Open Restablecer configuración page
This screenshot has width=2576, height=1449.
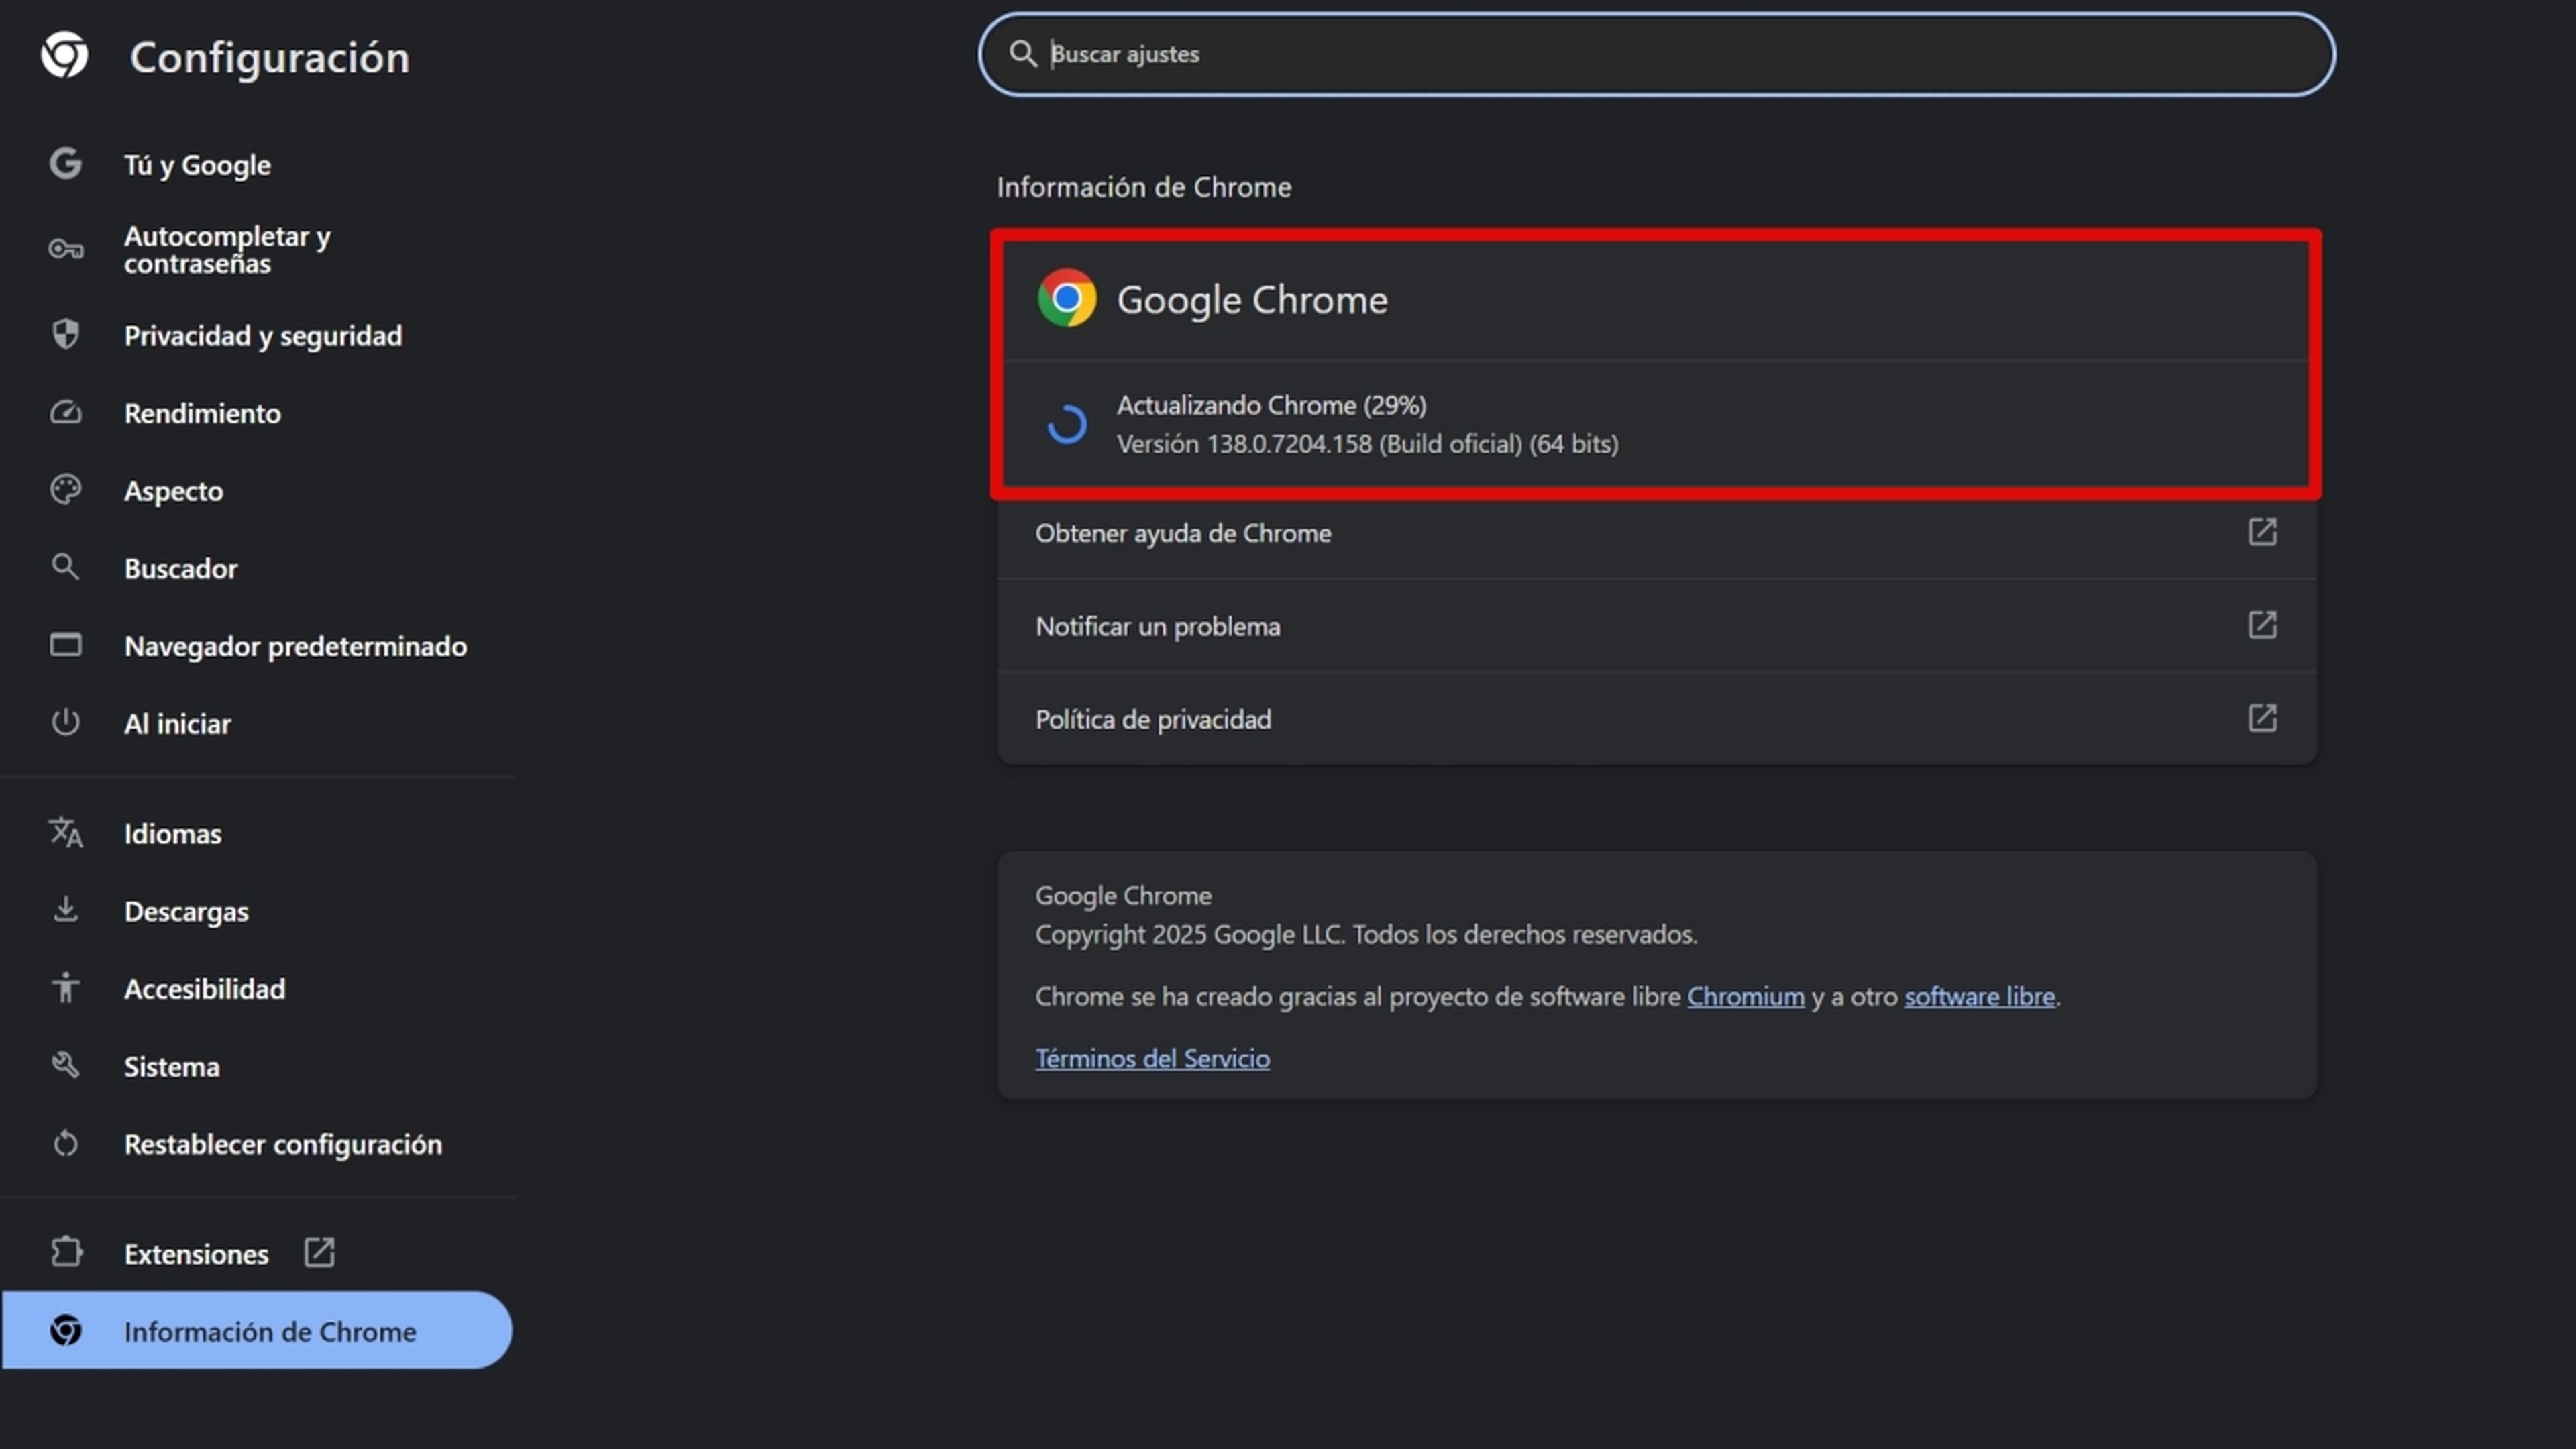click(257, 1144)
